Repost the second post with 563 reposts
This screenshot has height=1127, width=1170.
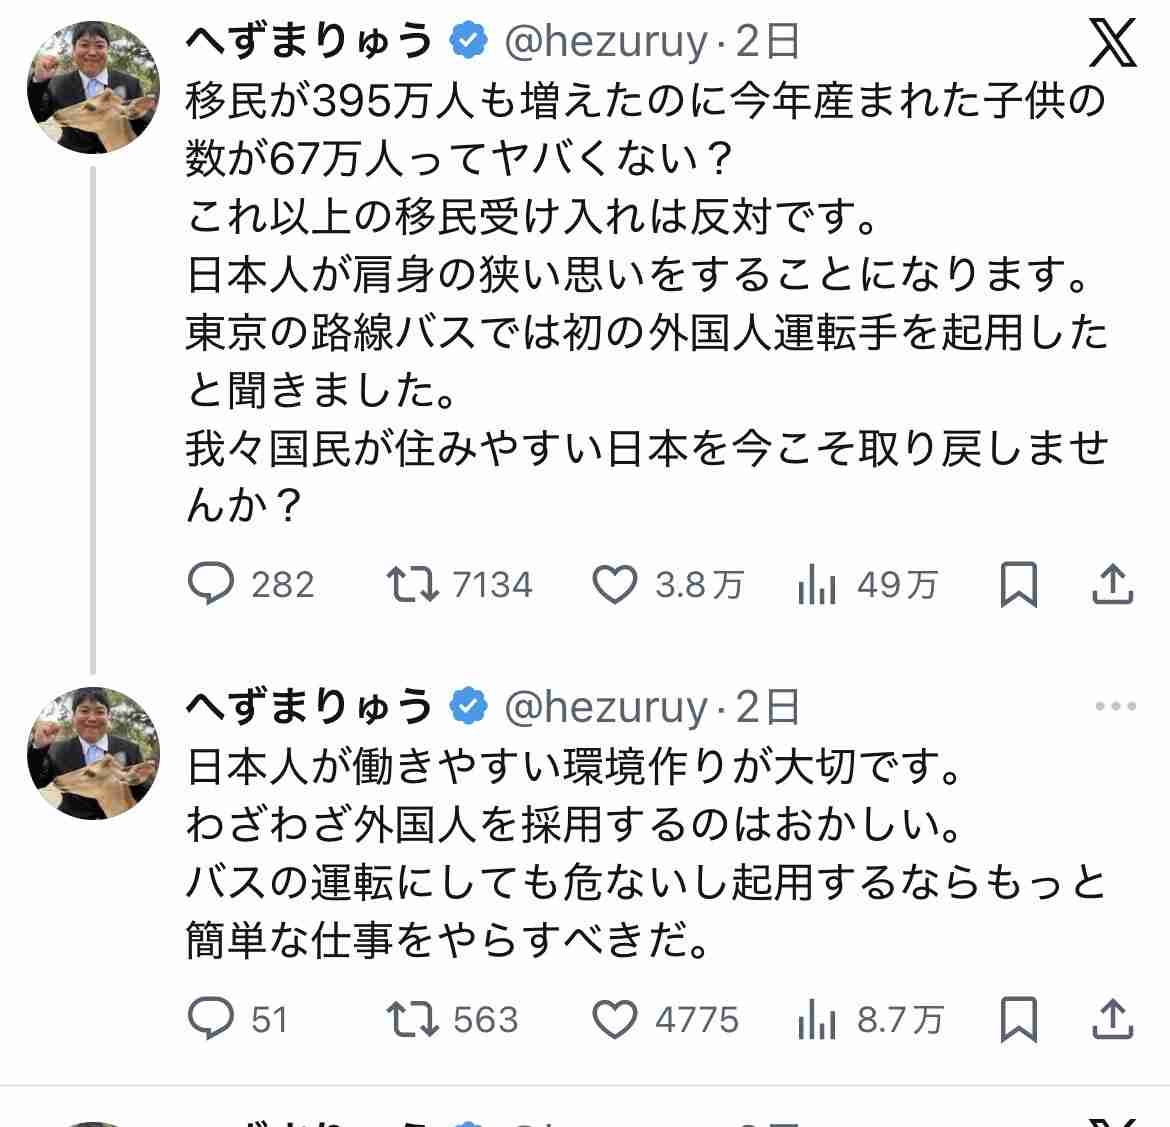[413, 1019]
